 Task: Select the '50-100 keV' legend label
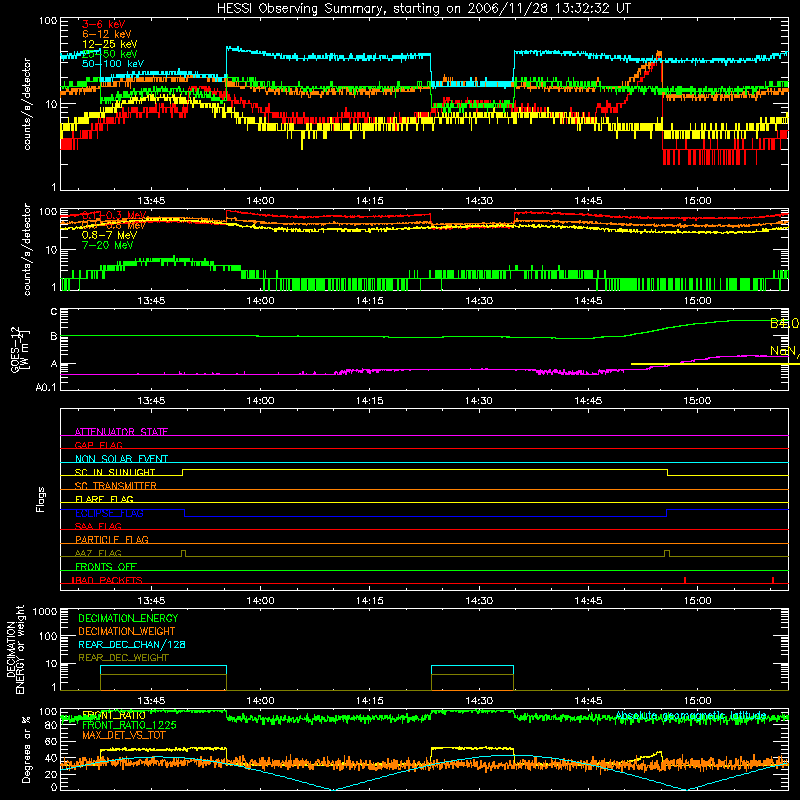coord(113,64)
